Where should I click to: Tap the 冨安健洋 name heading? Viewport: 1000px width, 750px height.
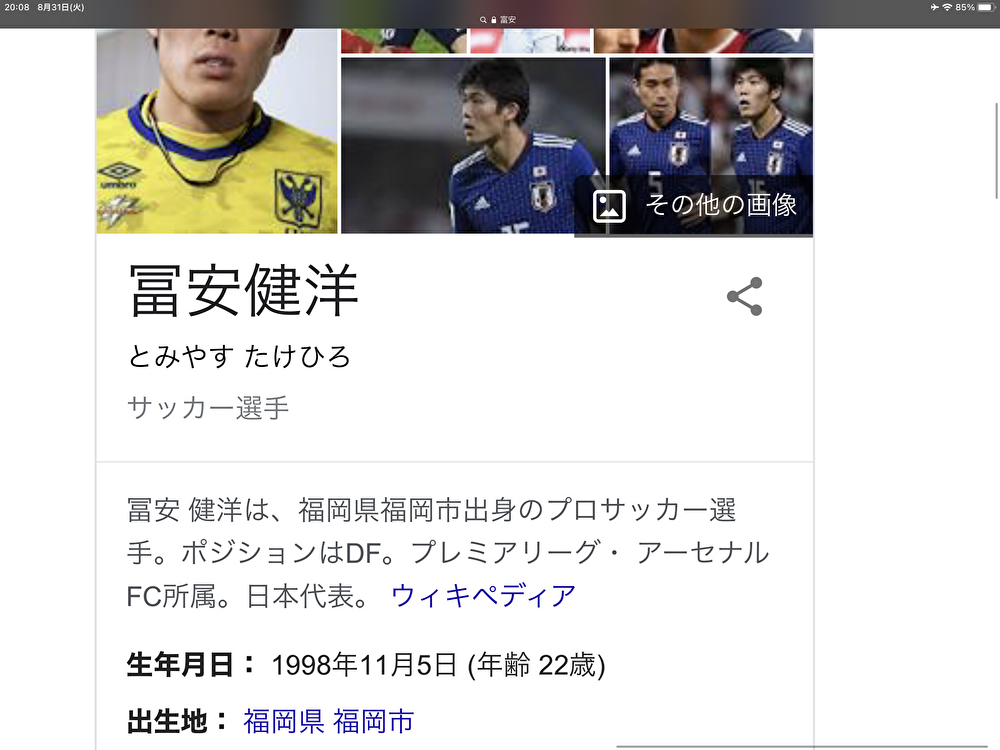click(x=243, y=291)
